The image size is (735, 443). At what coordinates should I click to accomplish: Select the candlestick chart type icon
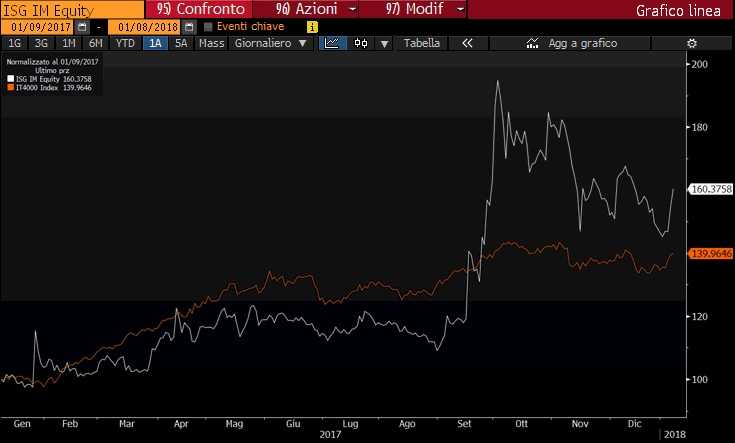pyautogui.click(x=361, y=43)
